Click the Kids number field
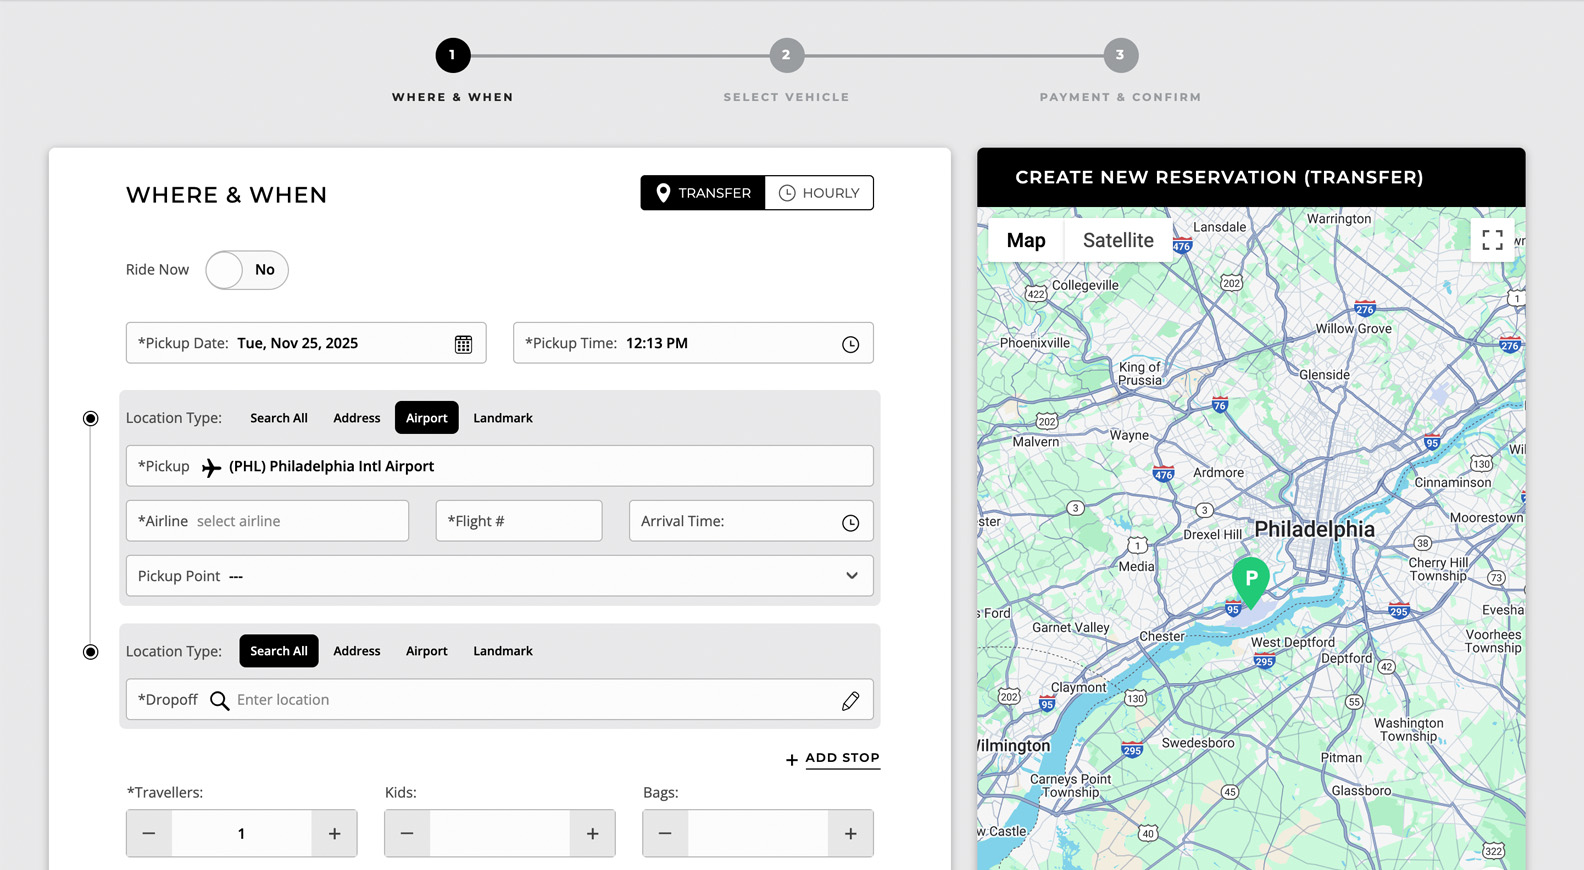Image resolution: width=1584 pixels, height=870 pixels. coord(500,833)
